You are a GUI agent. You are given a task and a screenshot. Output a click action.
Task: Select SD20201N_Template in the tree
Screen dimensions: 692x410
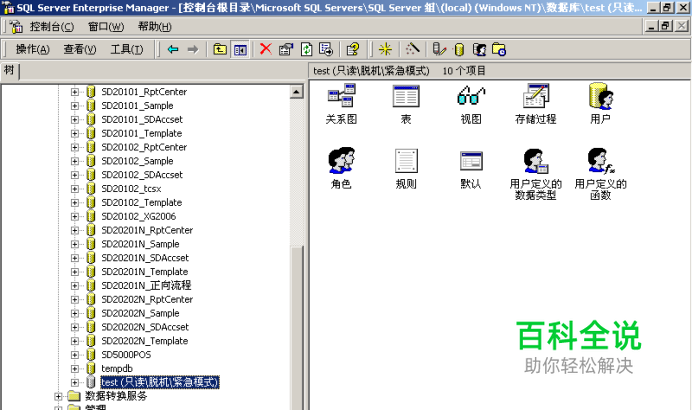144,272
